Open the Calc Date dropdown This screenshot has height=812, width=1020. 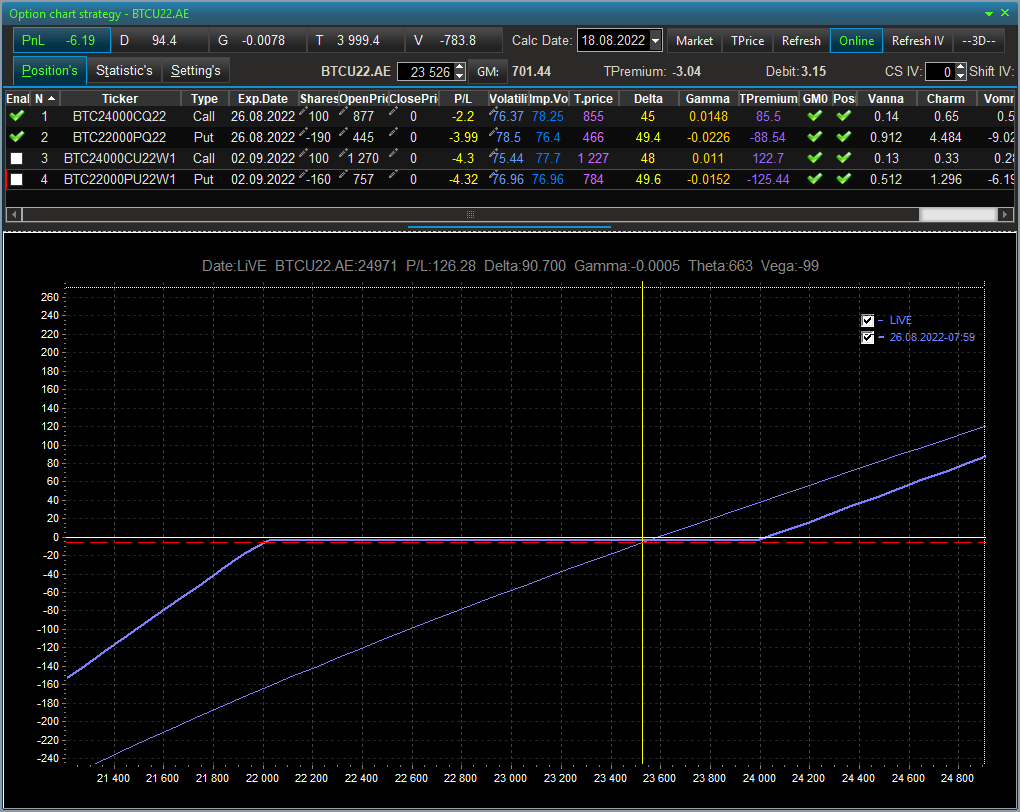click(656, 40)
